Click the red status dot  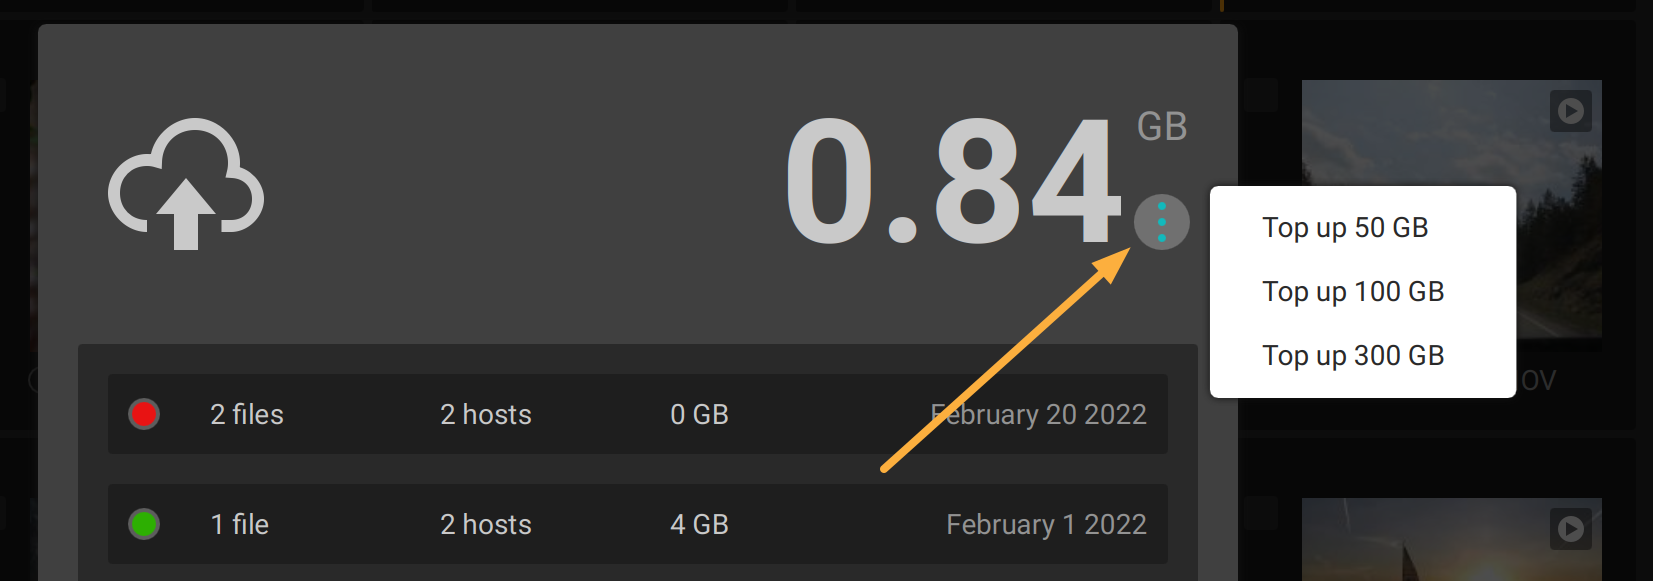coord(144,414)
